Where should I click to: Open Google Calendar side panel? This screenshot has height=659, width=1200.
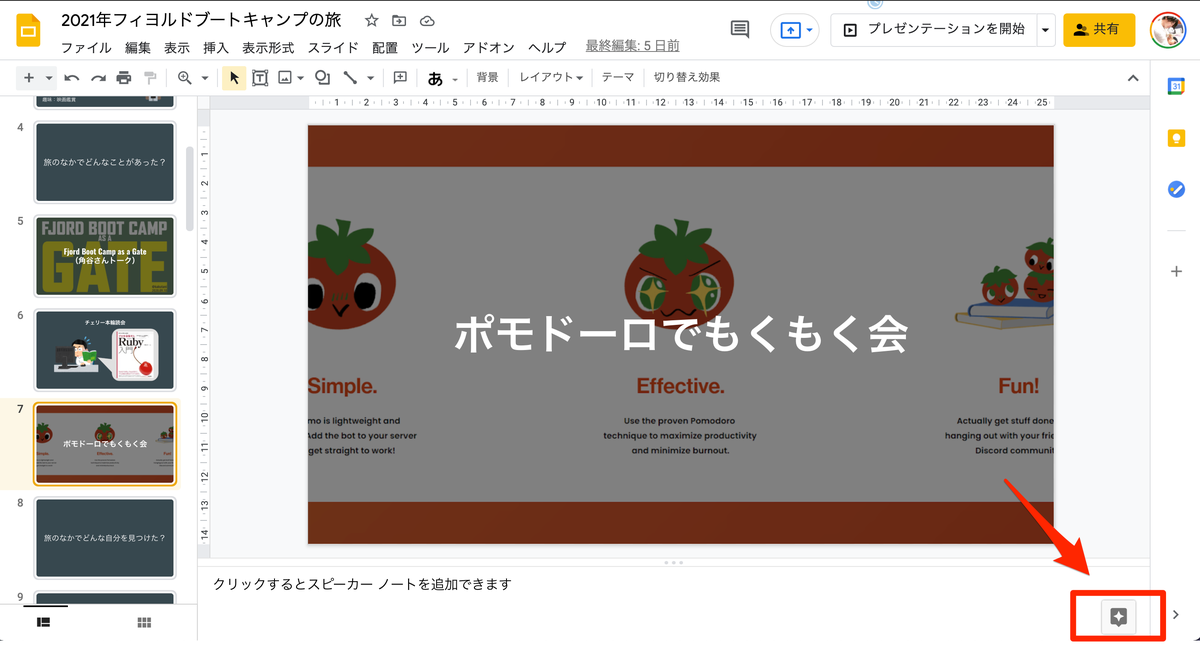[x=1176, y=87]
